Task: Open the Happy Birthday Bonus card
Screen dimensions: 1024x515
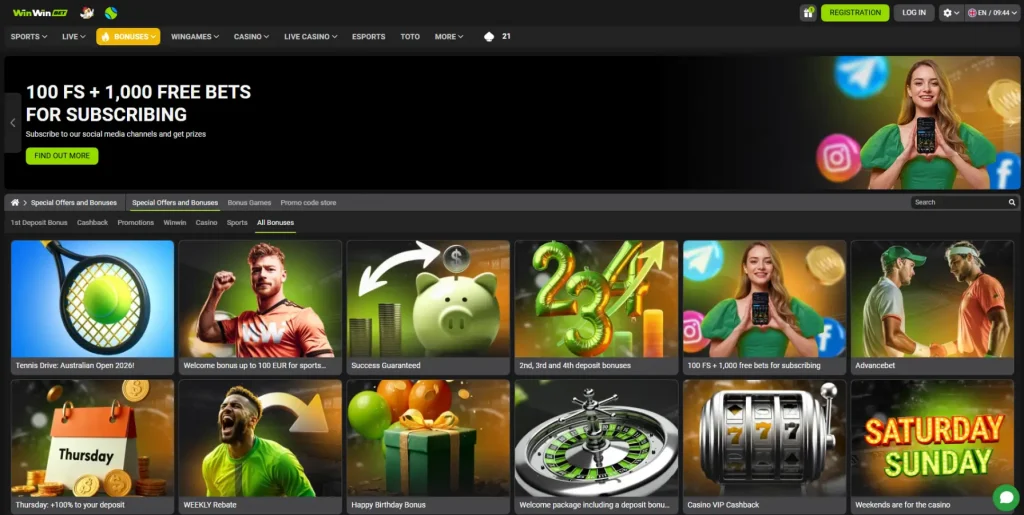Action: (x=428, y=446)
